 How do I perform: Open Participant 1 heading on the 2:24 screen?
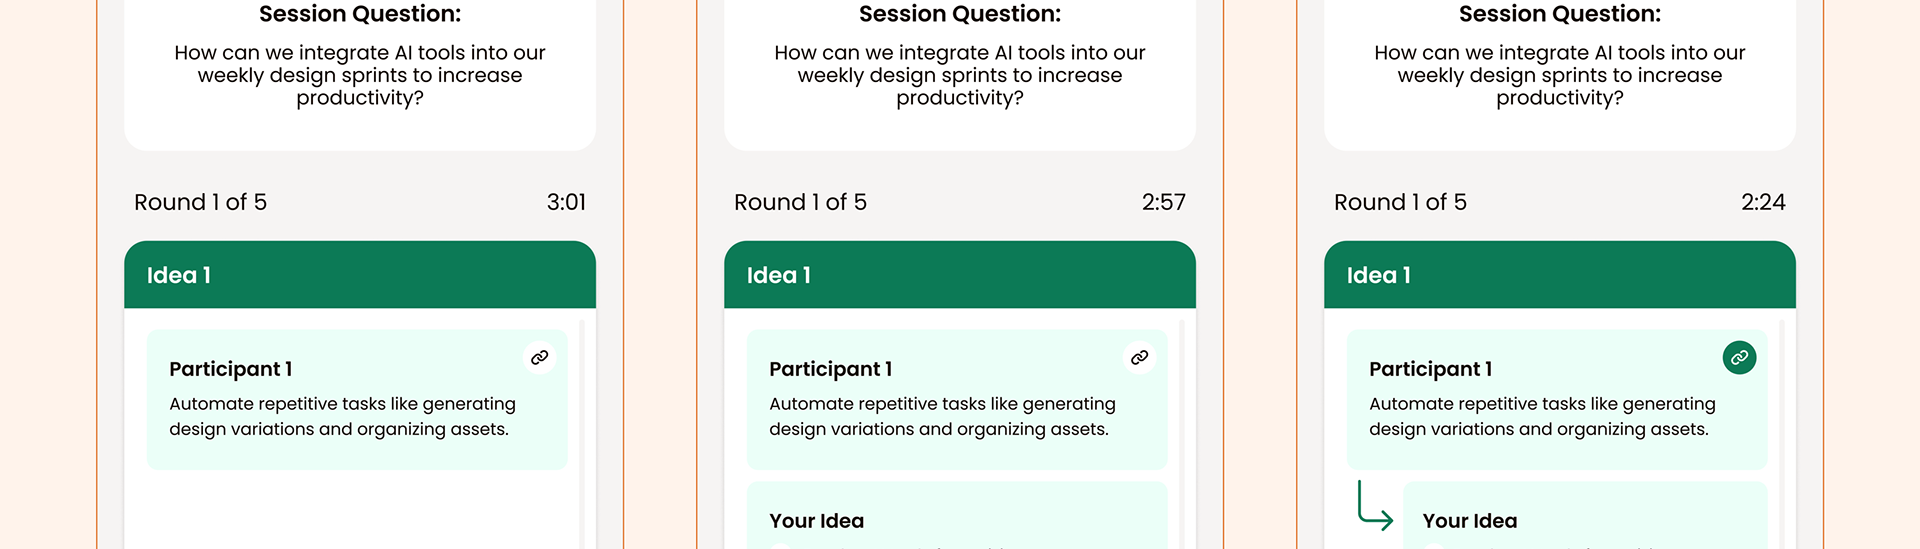[x=1431, y=369]
